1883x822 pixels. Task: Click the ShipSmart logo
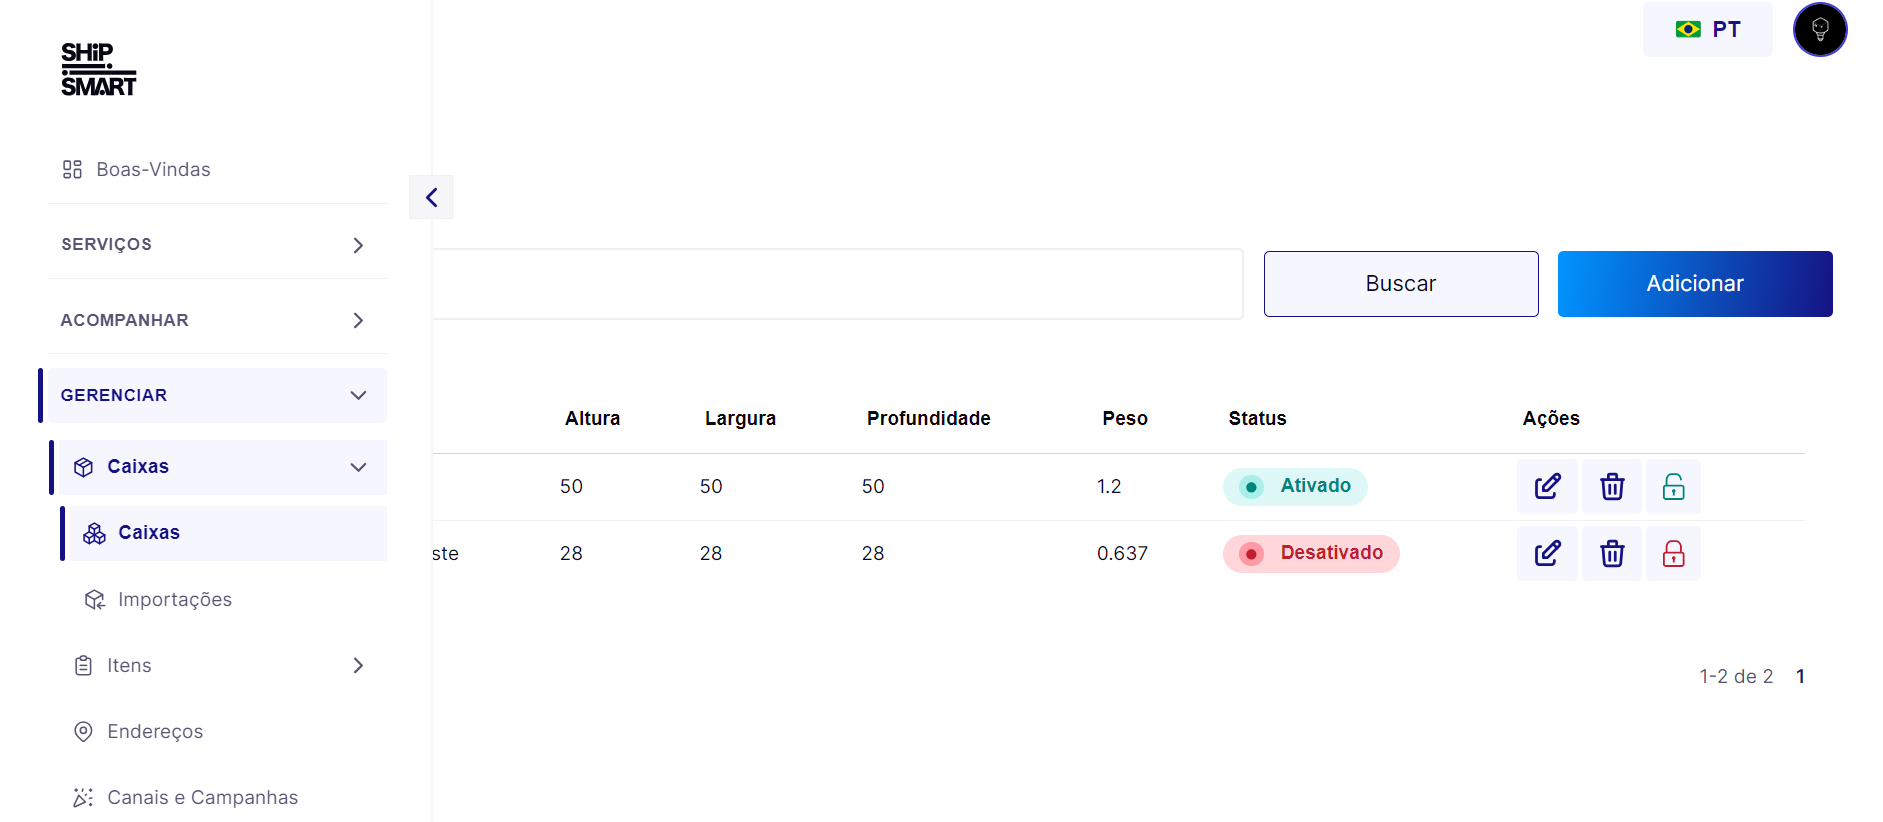(x=98, y=69)
